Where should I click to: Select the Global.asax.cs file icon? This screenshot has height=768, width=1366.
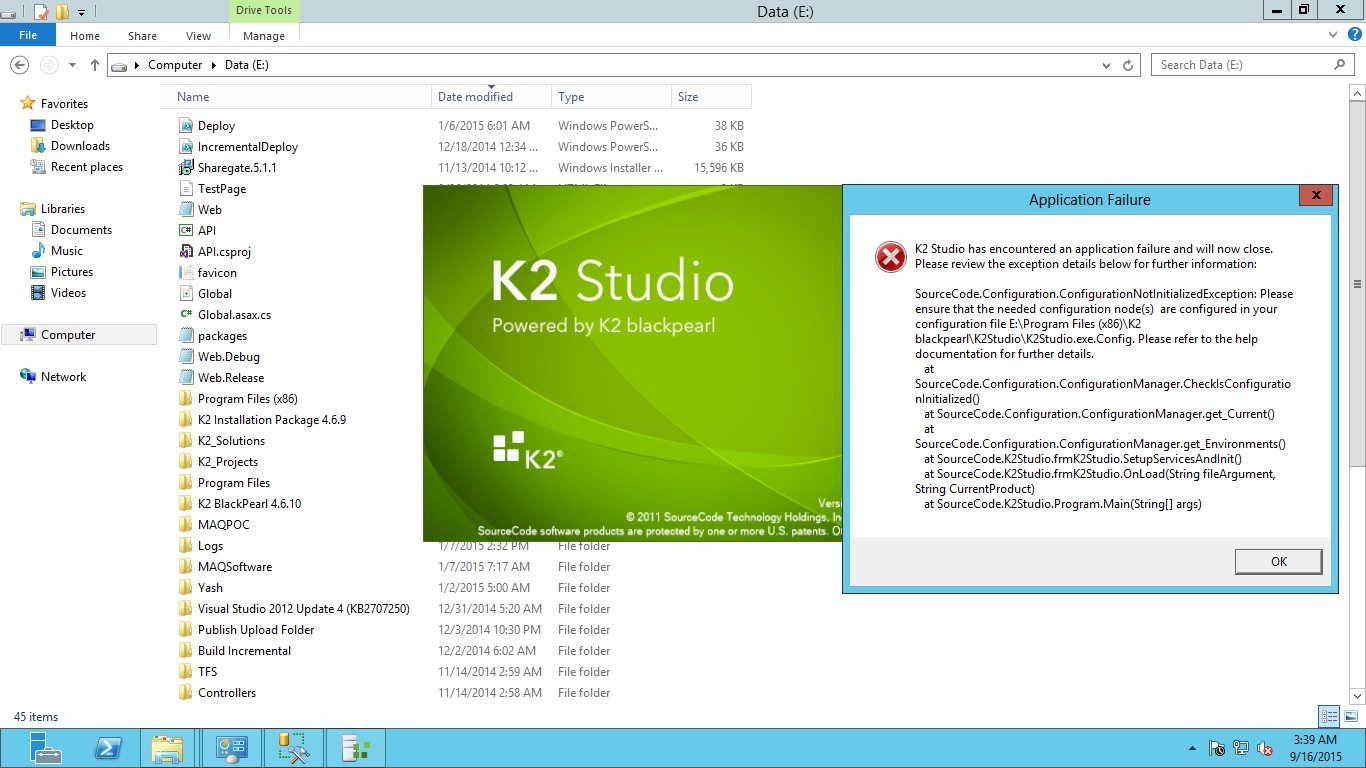(185, 315)
